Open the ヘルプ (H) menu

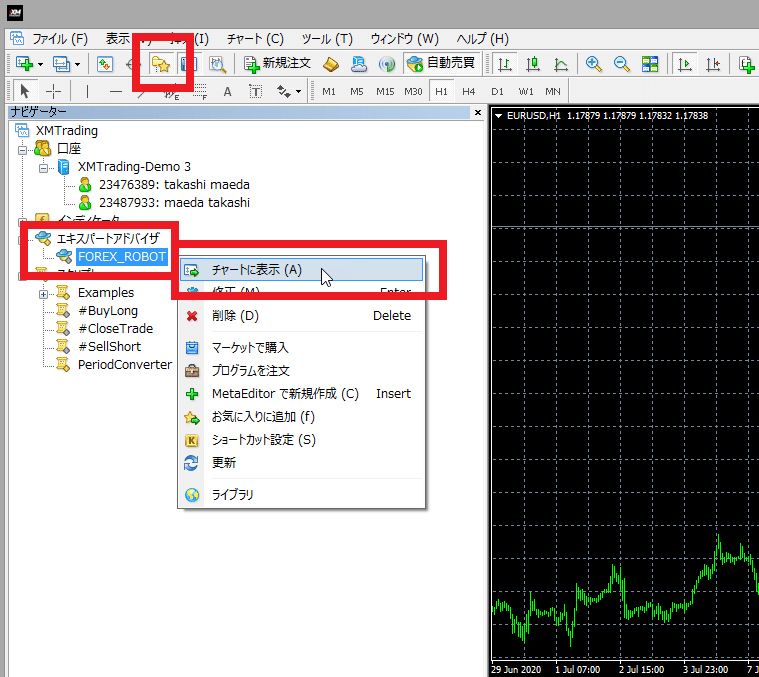[483, 39]
